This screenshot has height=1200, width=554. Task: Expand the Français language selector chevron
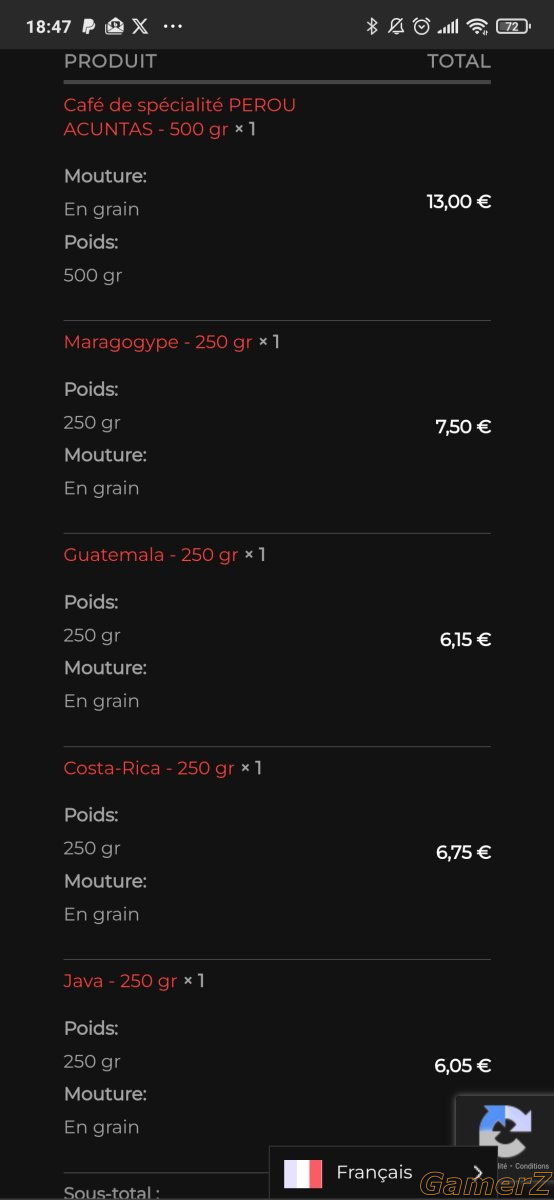pos(477,1173)
